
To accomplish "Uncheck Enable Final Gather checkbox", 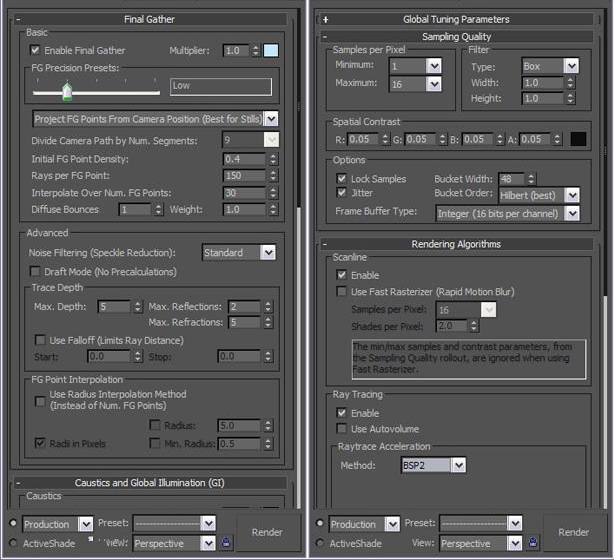I will click(x=35, y=50).
